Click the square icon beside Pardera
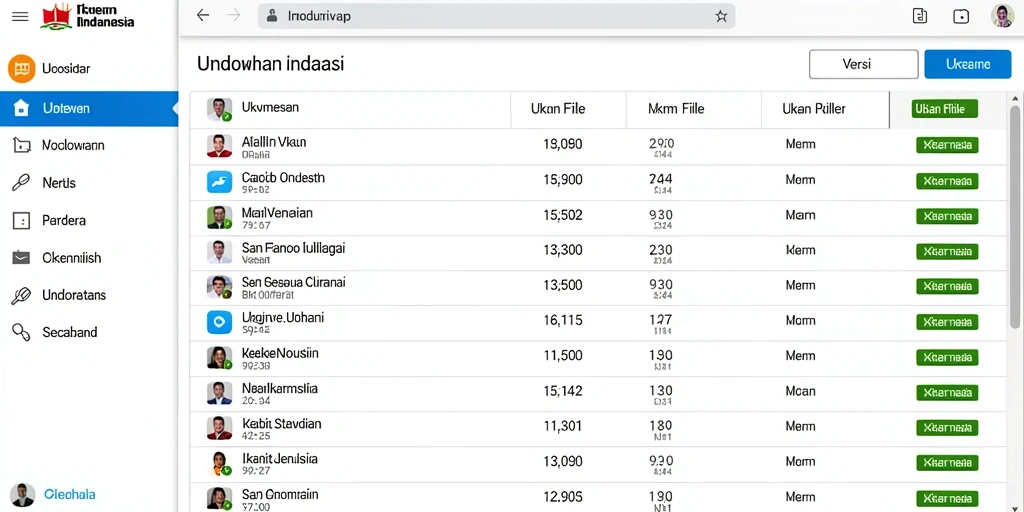Image resolution: width=1024 pixels, height=512 pixels. click(x=22, y=221)
